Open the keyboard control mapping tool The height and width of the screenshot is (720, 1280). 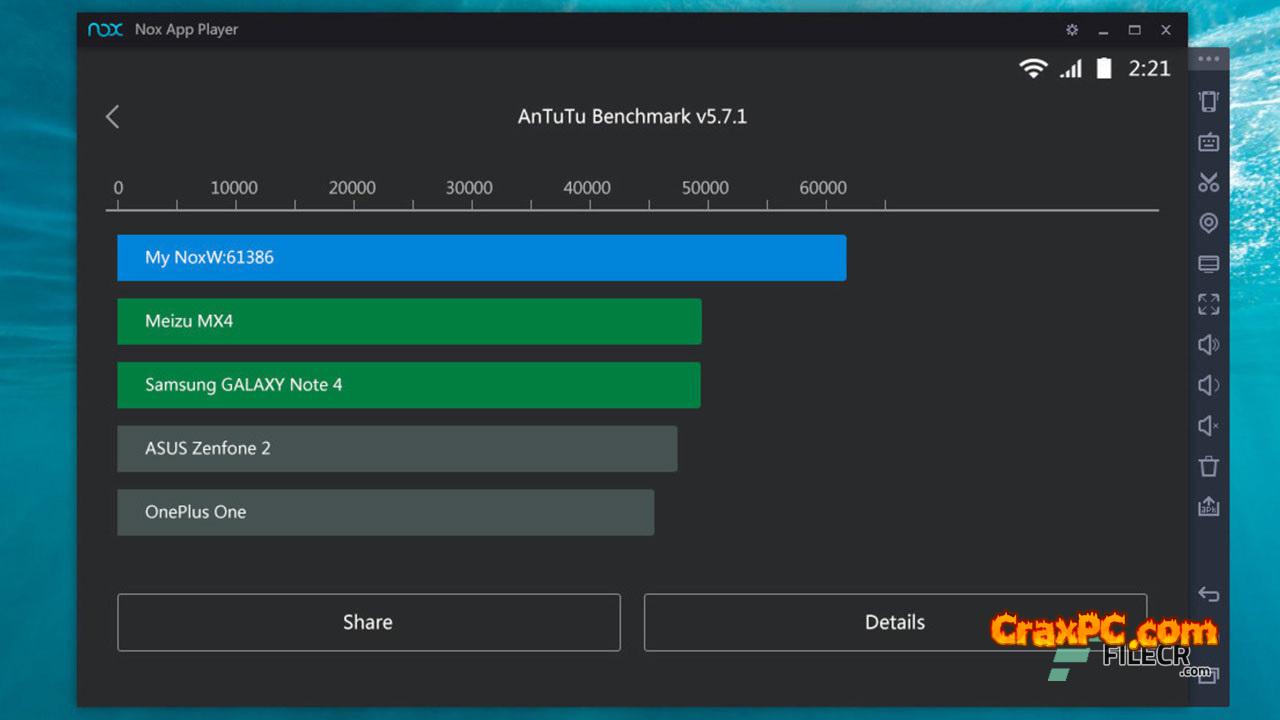tap(1208, 142)
